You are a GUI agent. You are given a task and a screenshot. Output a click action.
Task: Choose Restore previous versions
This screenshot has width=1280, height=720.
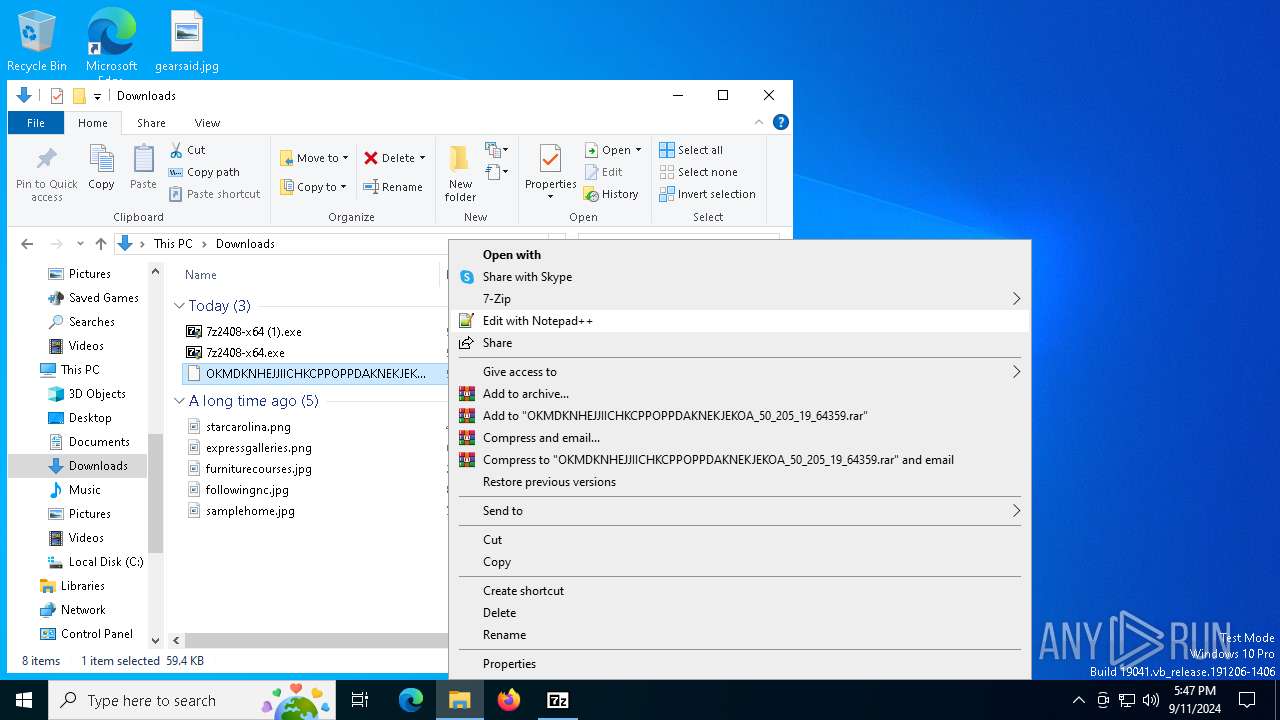point(740,482)
